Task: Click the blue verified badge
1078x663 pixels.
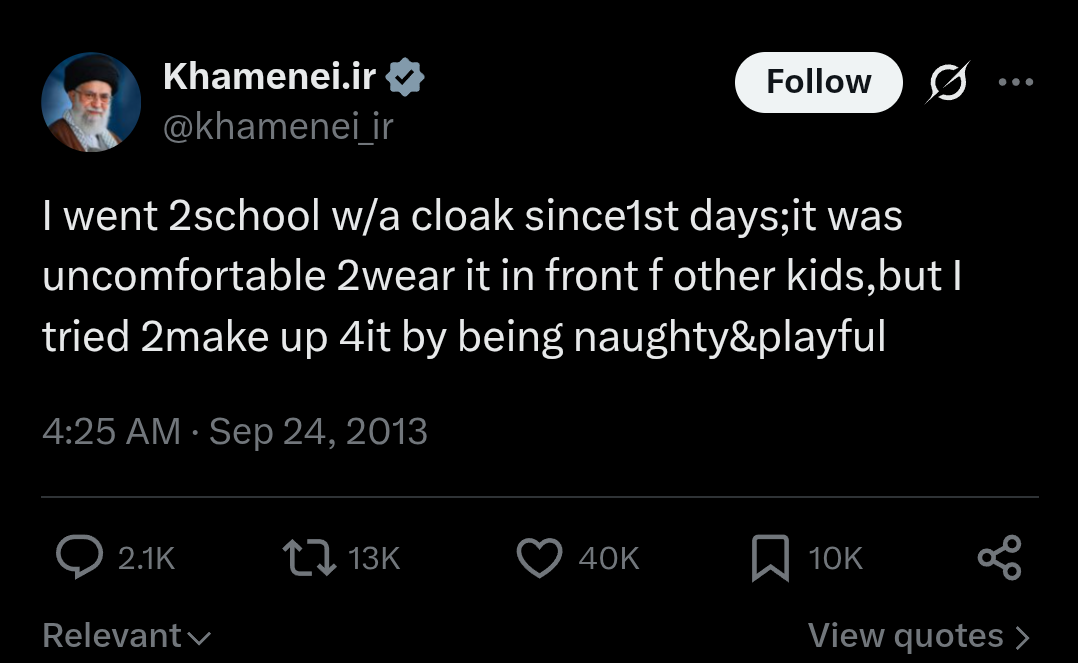Action: [x=405, y=76]
